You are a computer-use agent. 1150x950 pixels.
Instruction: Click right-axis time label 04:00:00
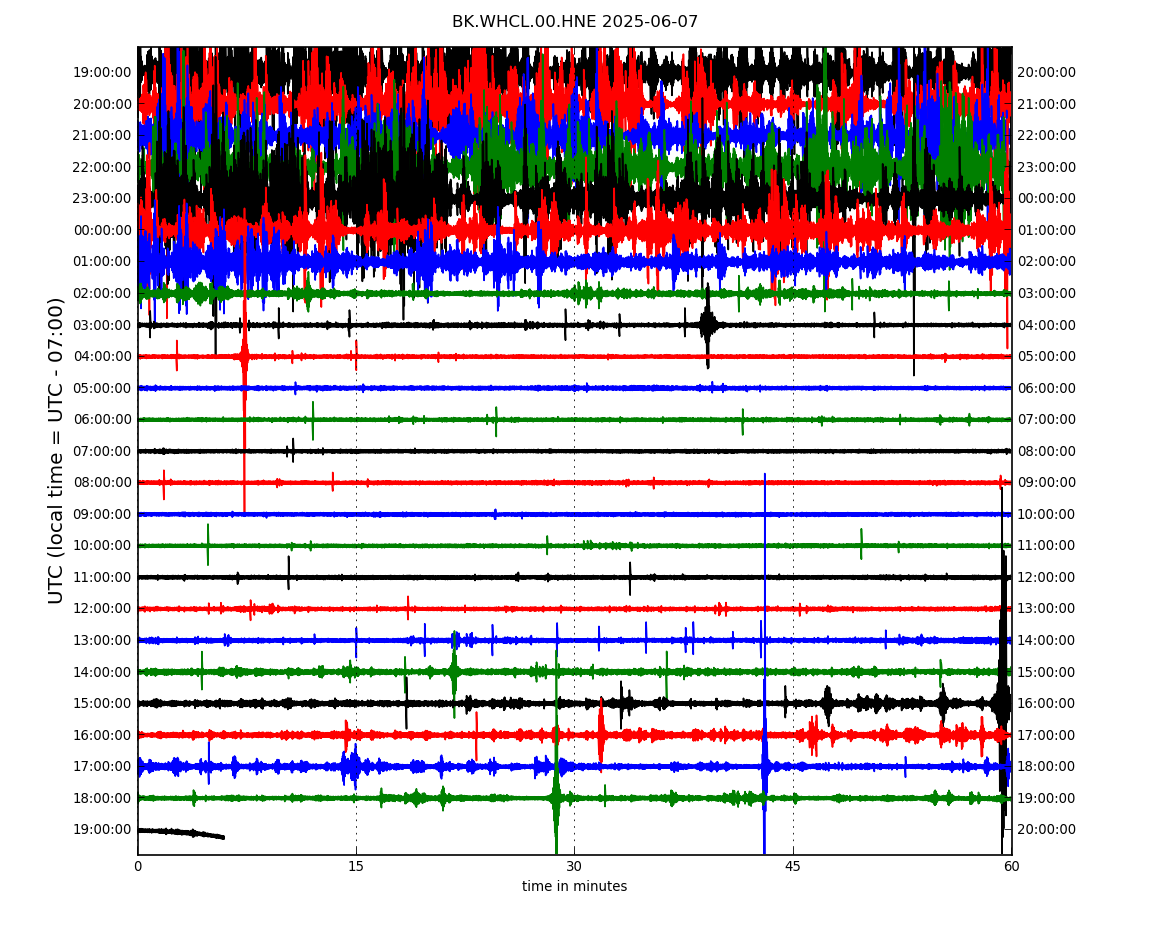1047,325
